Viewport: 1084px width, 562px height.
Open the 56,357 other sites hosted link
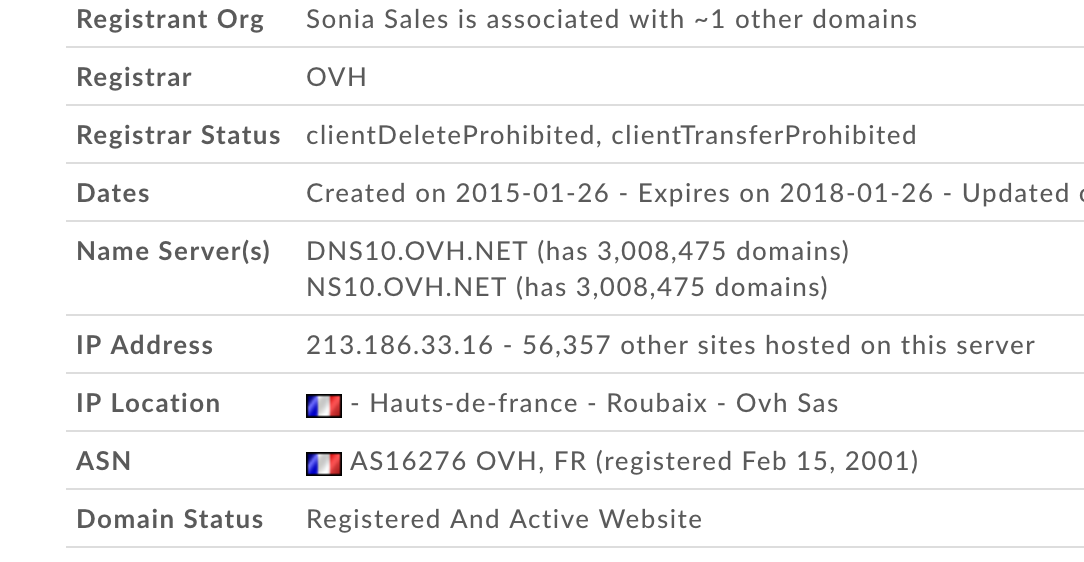778,345
